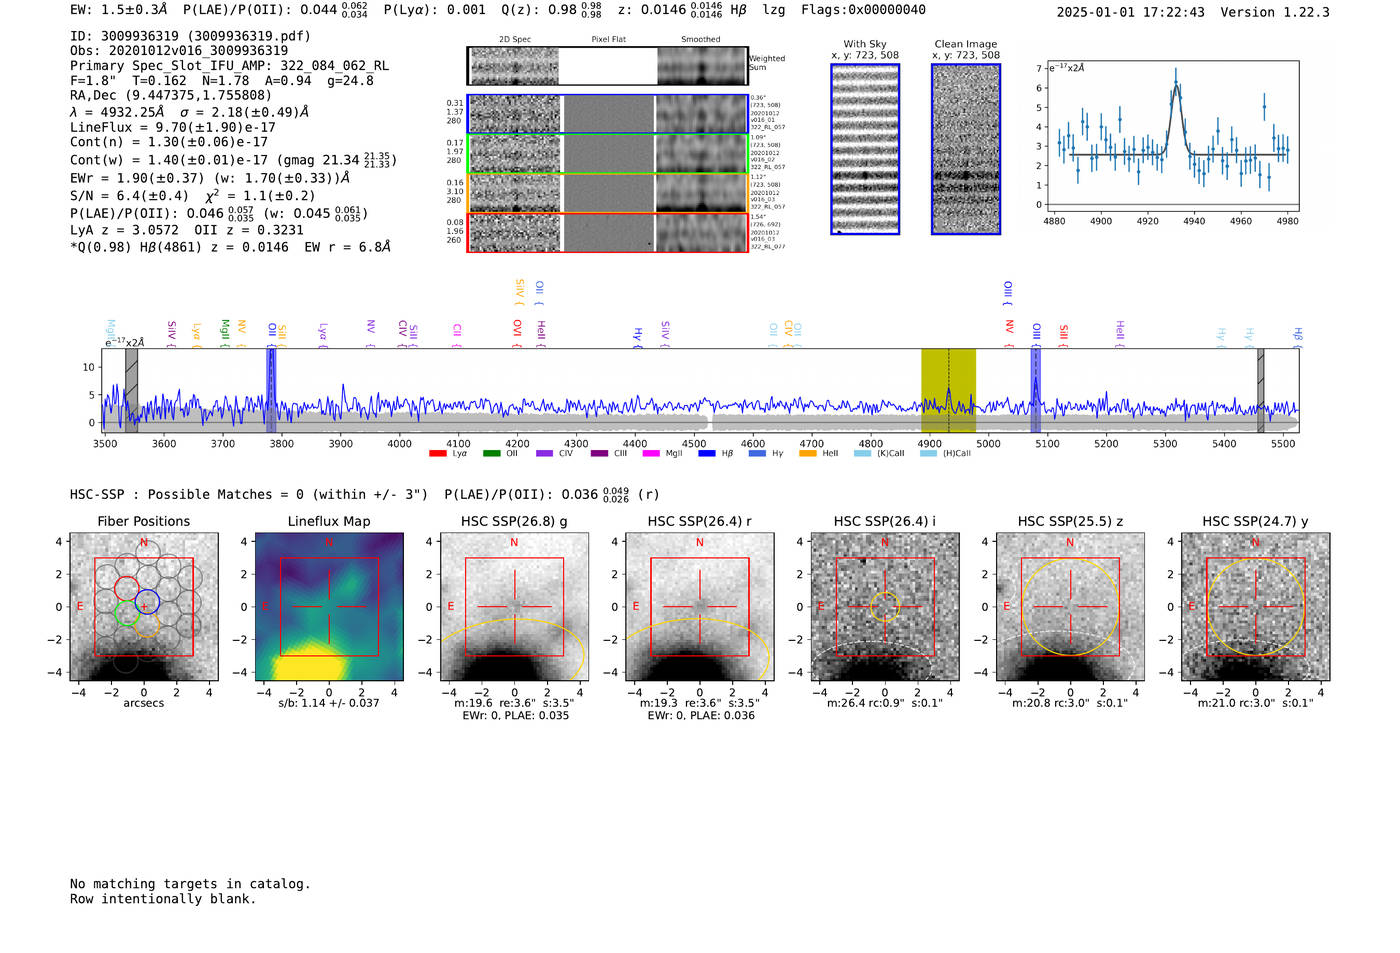
Task: Select the HSC SSP(26.4) i cutout
Action: pyautogui.click(x=885, y=607)
